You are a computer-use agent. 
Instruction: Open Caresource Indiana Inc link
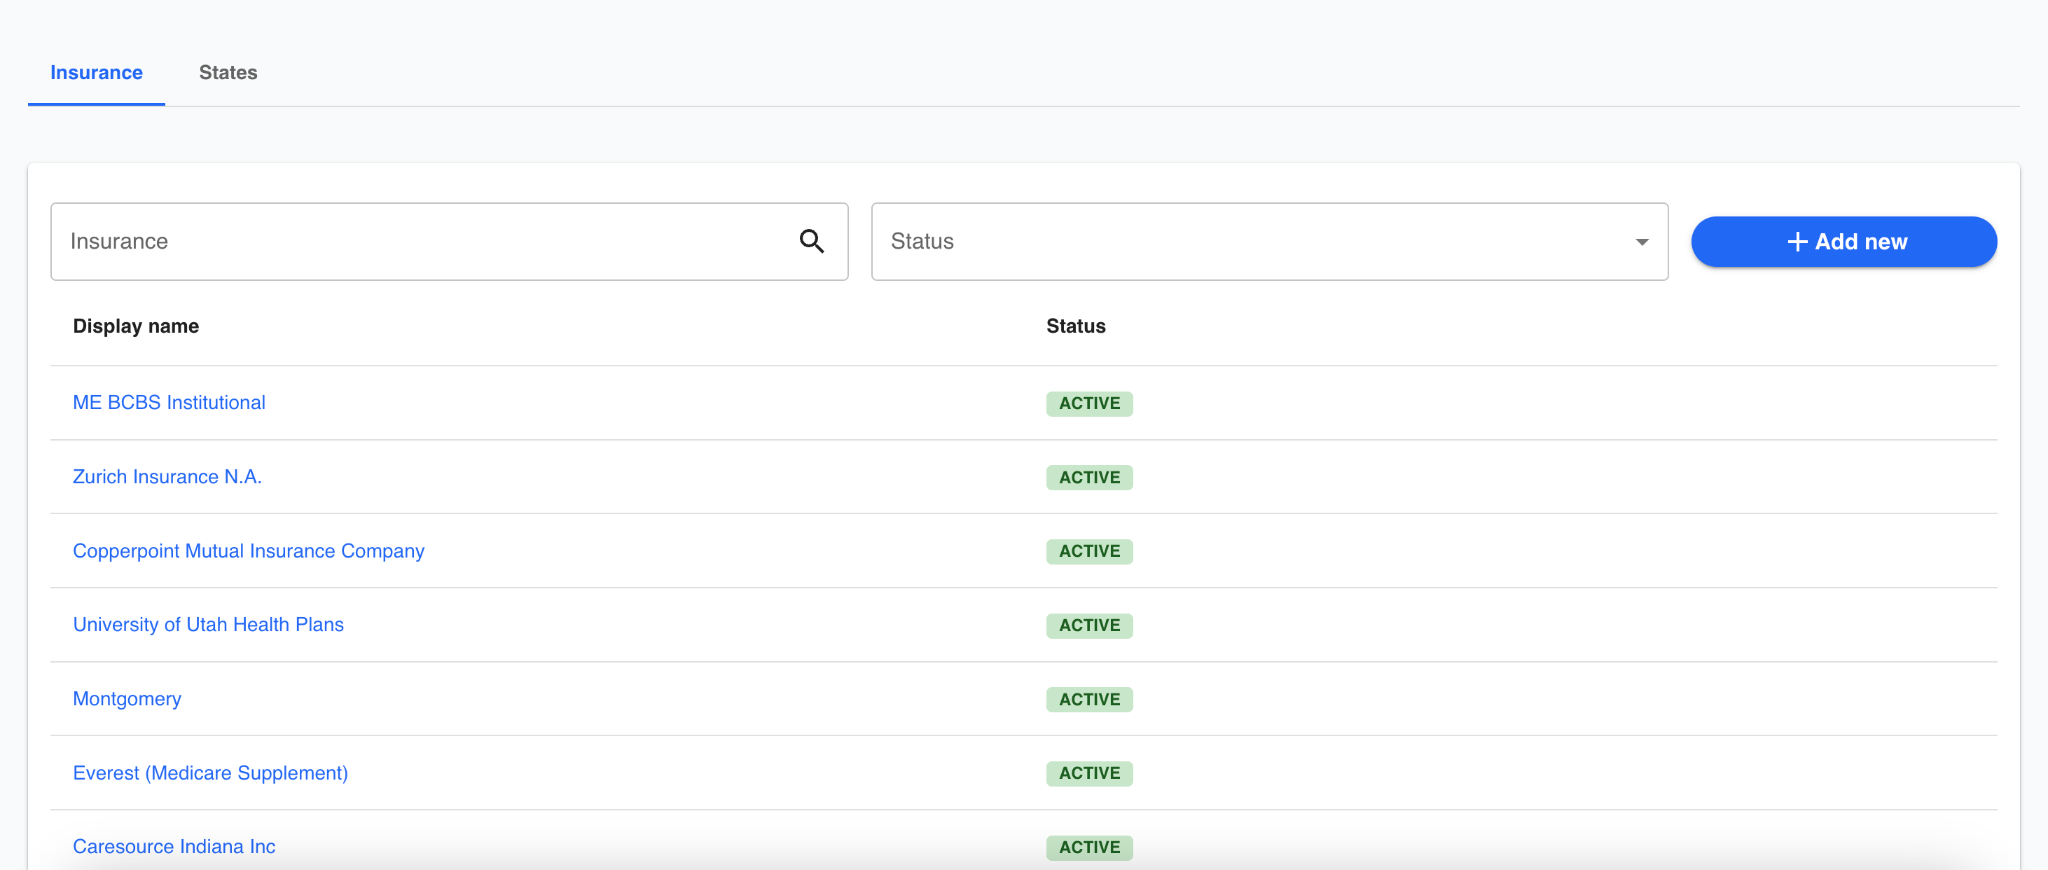click(174, 847)
